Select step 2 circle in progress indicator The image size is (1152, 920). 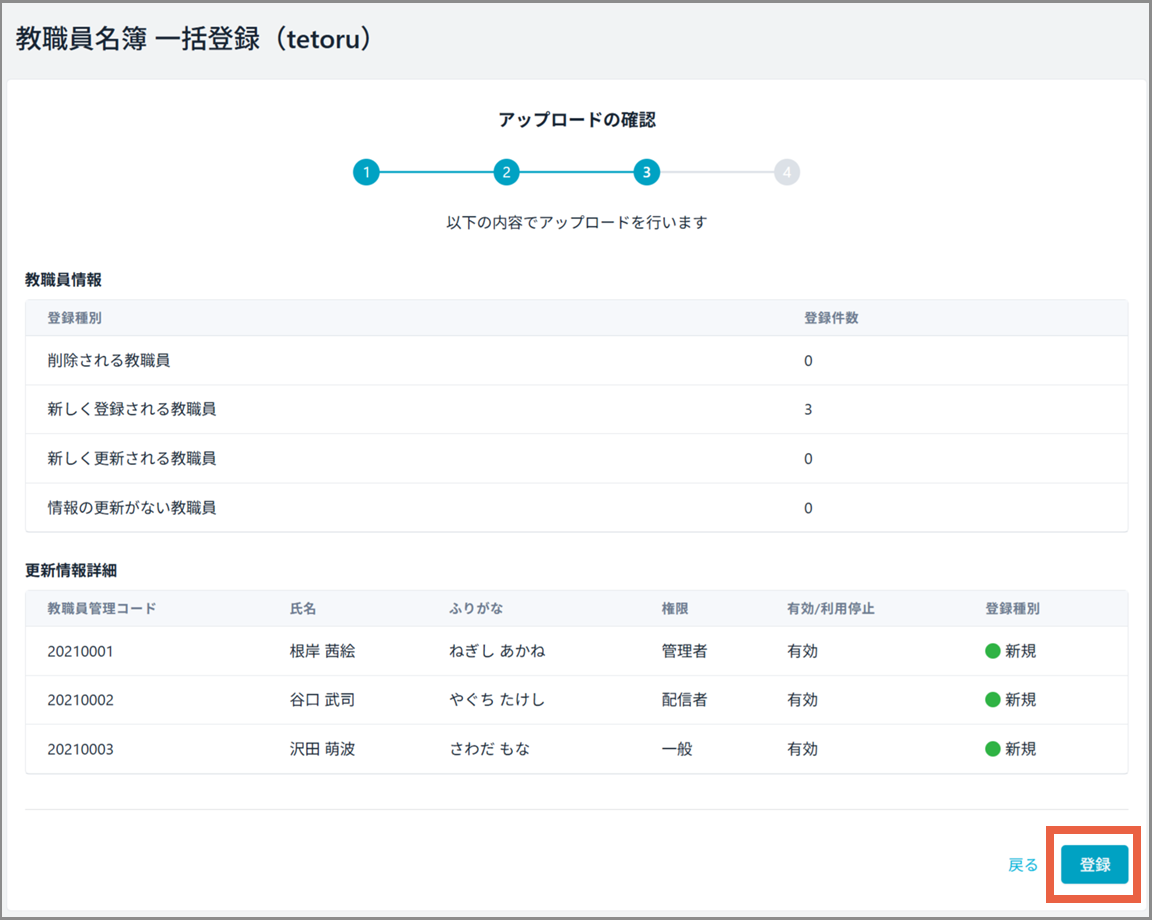[x=506, y=173]
